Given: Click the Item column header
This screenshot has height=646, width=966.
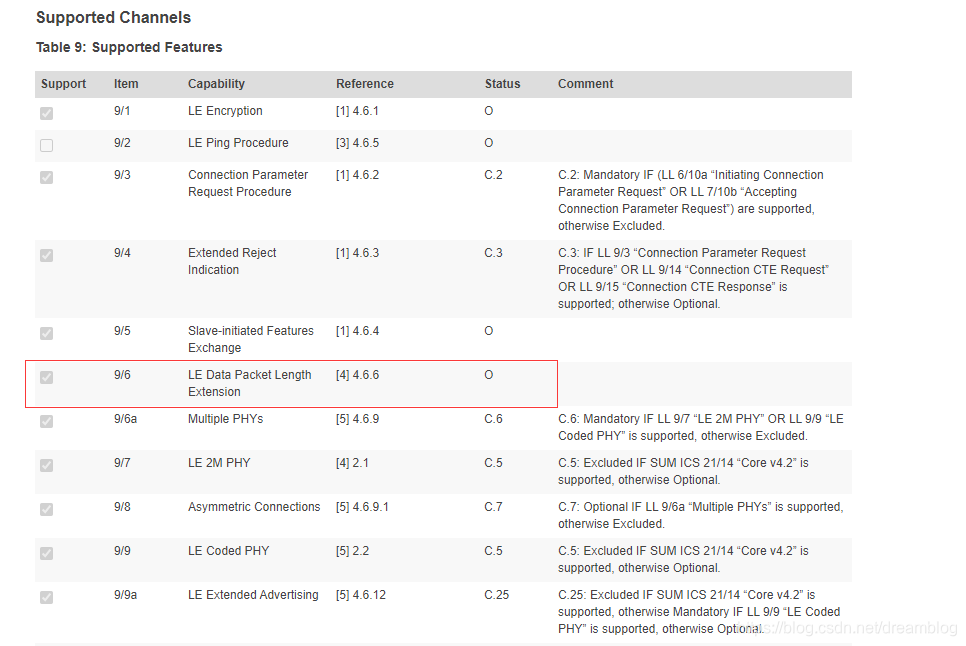Looking at the screenshot, I should 126,84.
